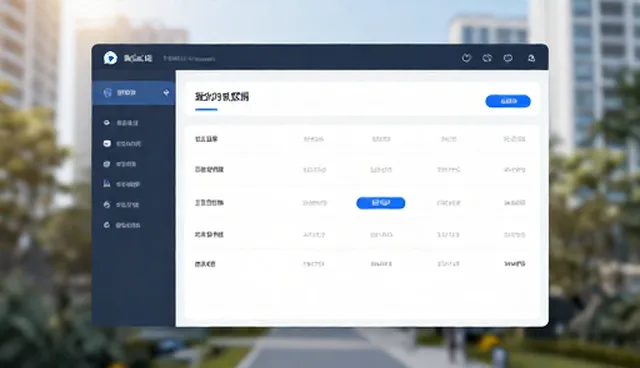Click the first of four header icons at top right
Viewport: 640px width, 368px height.
coord(467,58)
